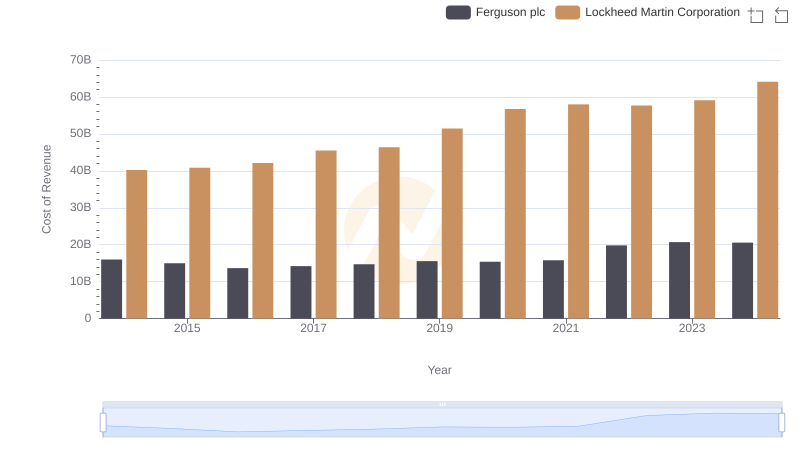This screenshot has height=461, width=800.
Task: Click the Ferguson plc bar for 2015
Action: pos(174,291)
